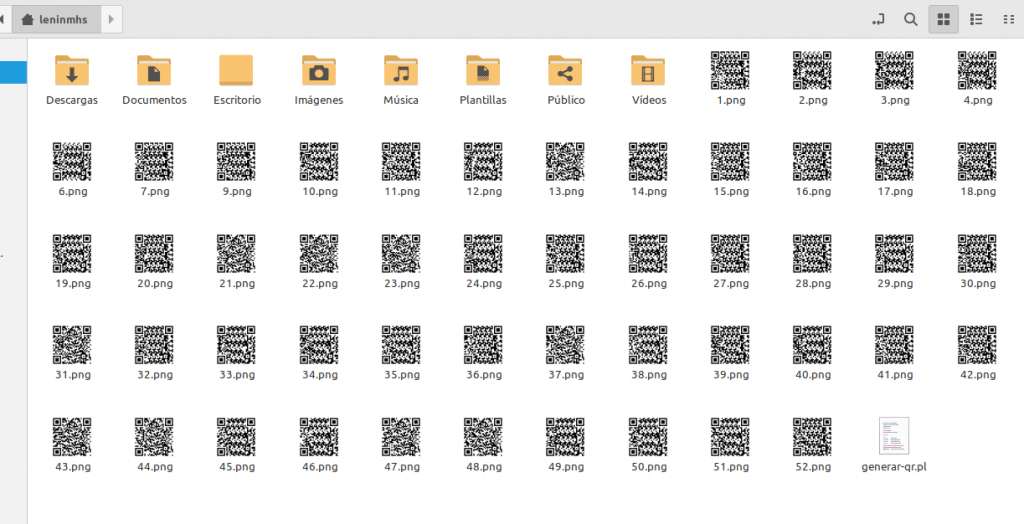Open the Descargas folder
The image size is (1024, 524).
pos(72,71)
